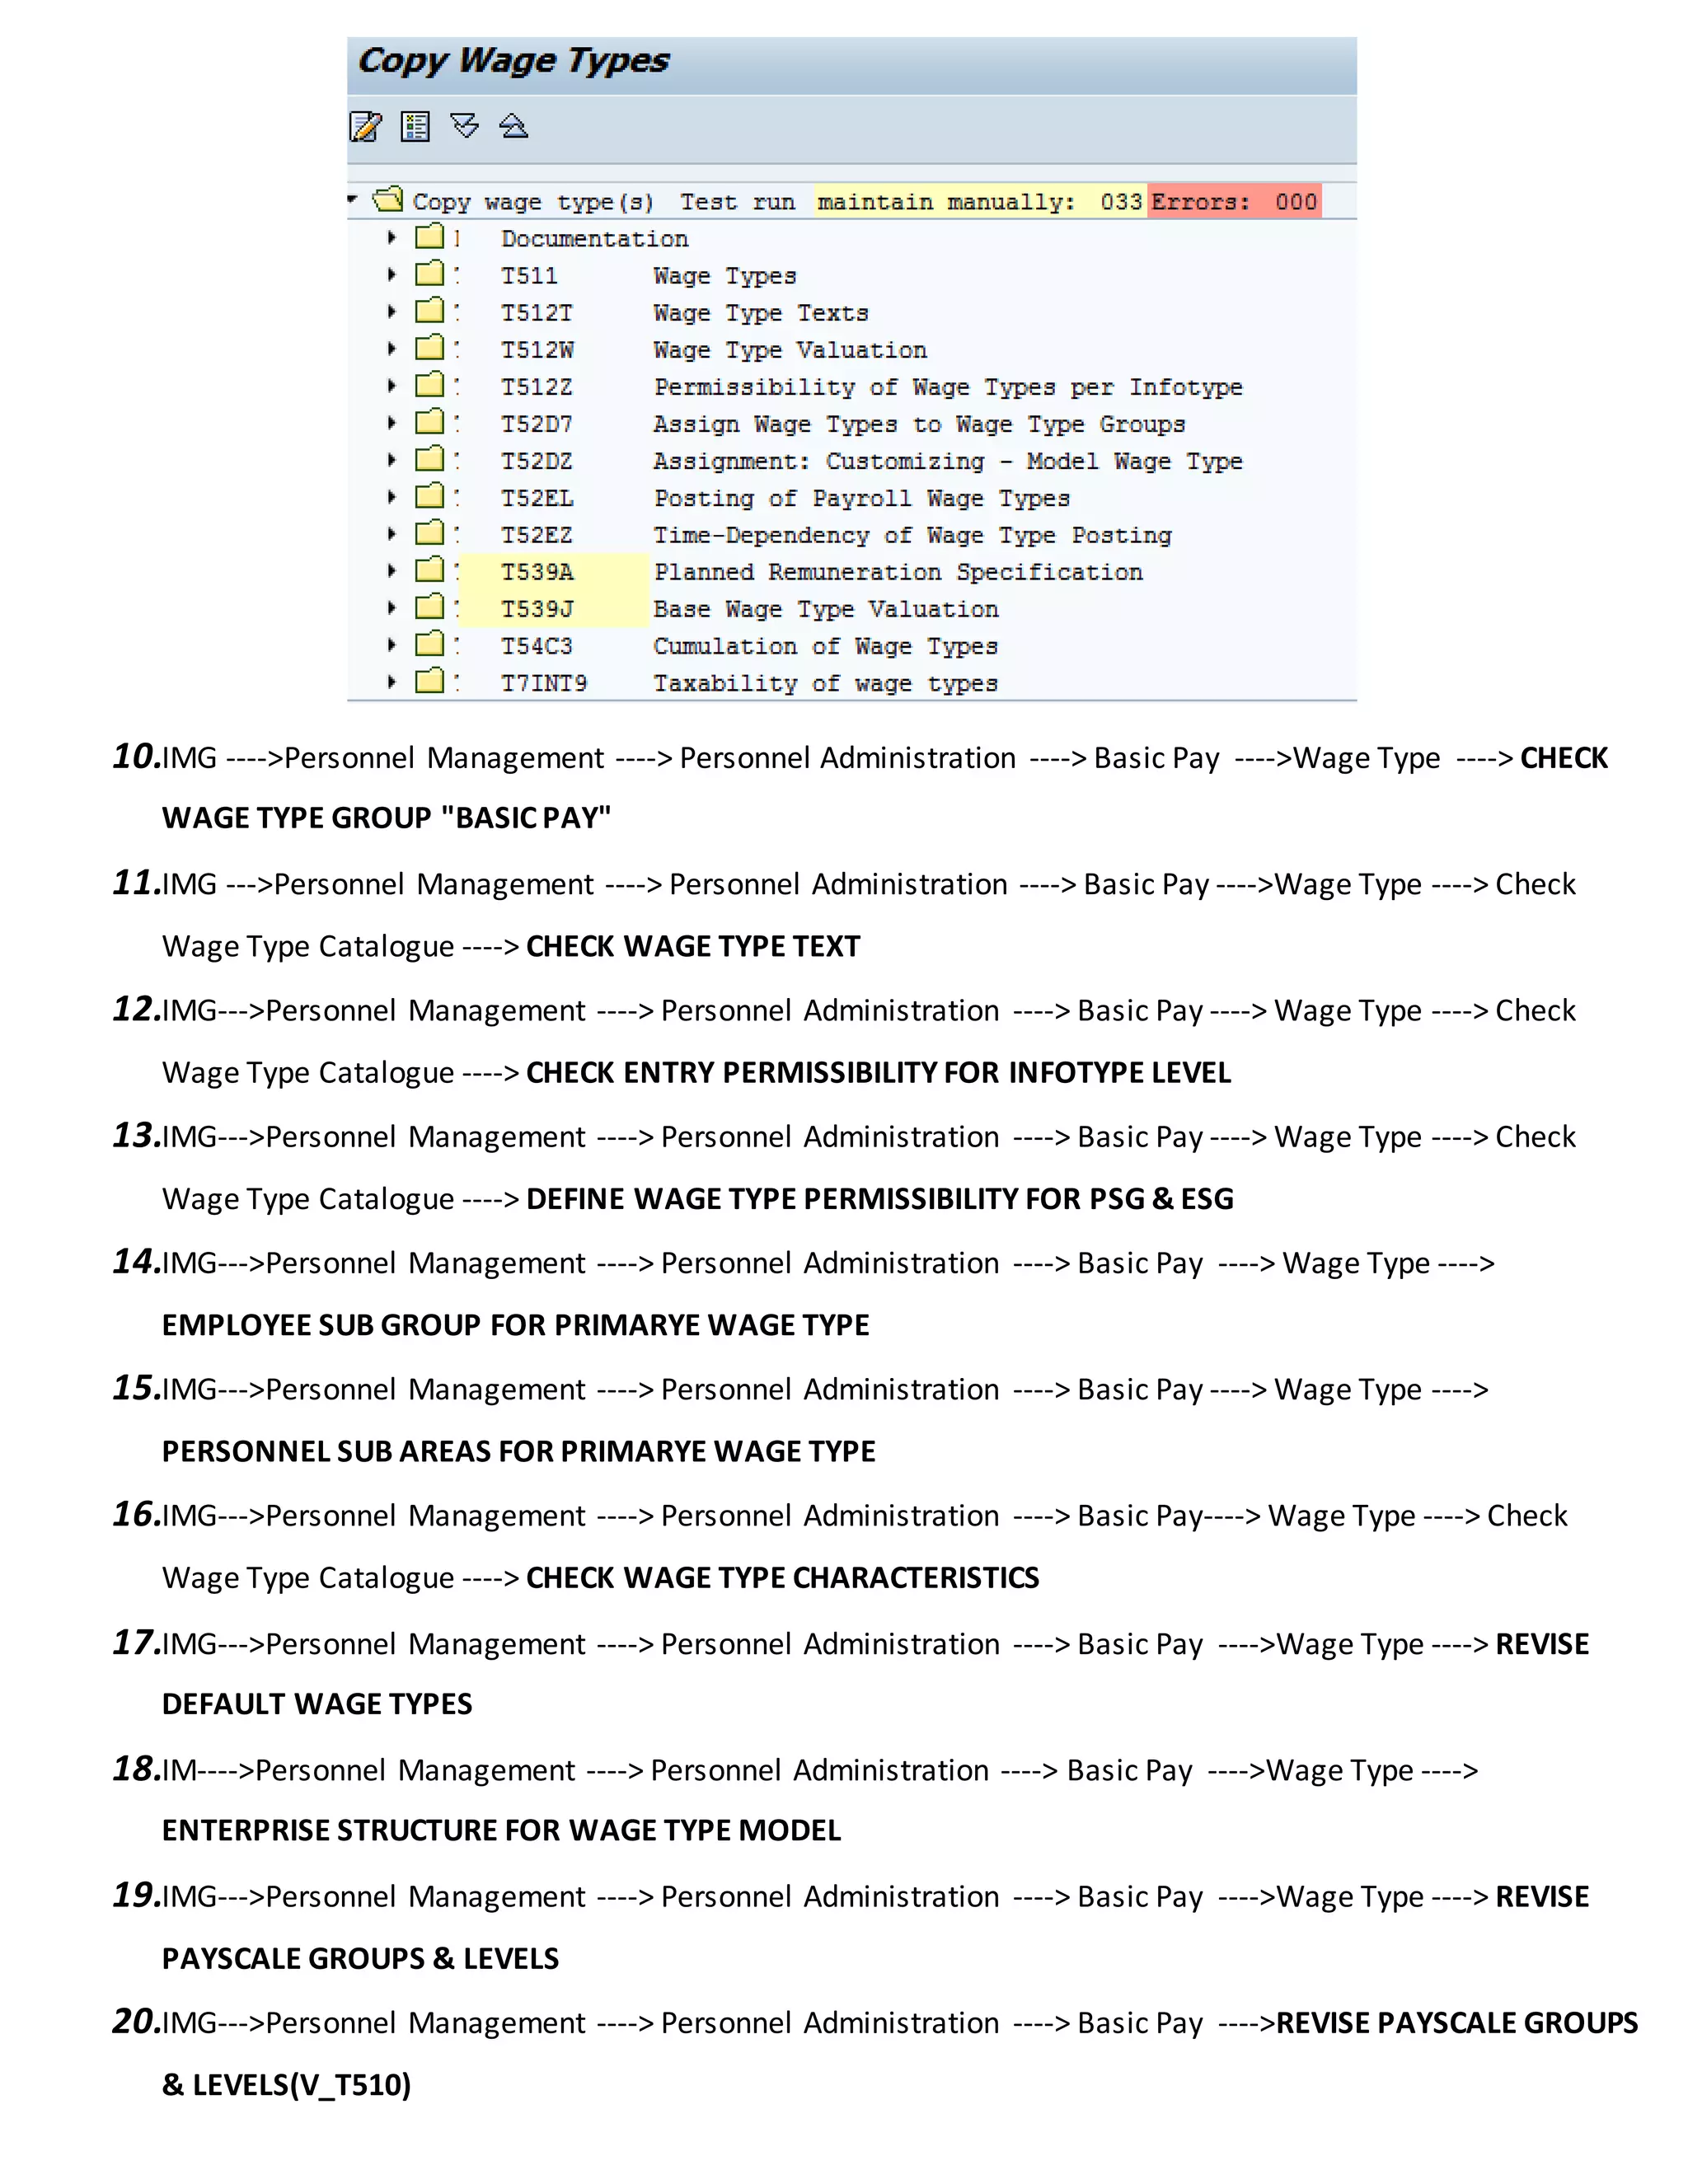The width and height of the screenshot is (1688, 2184).
Task: Click the list details toolbar icon
Action: tap(415, 126)
